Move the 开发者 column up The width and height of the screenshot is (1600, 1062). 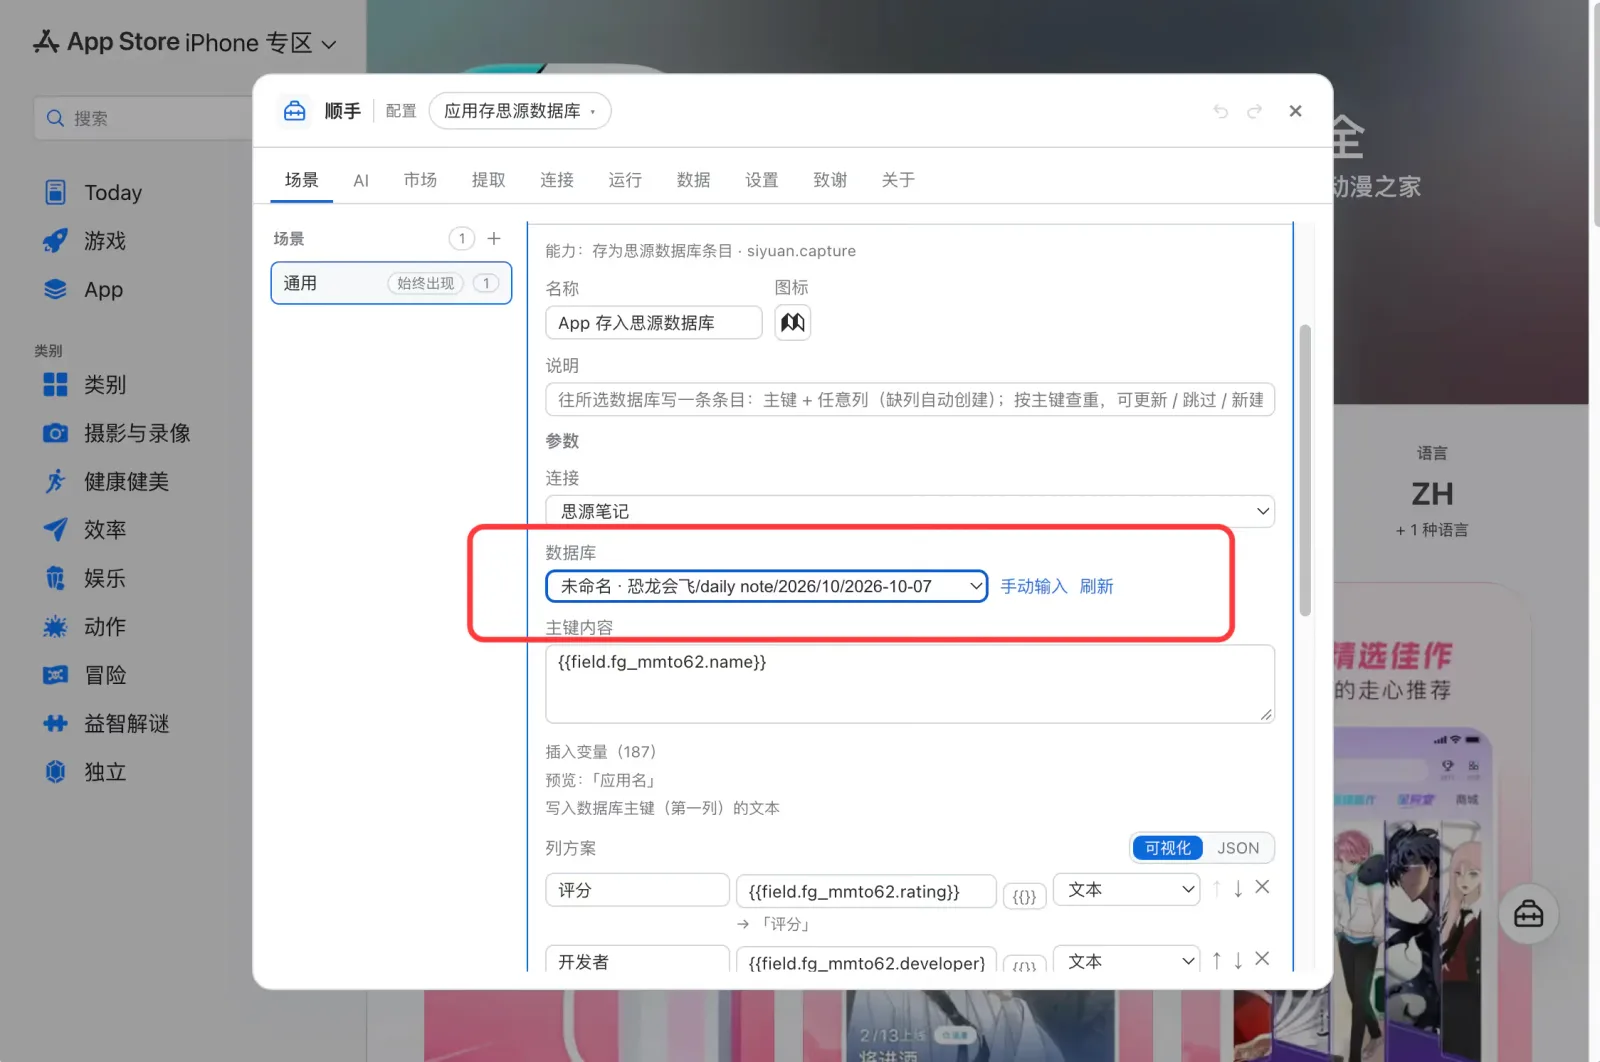(x=1216, y=960)
